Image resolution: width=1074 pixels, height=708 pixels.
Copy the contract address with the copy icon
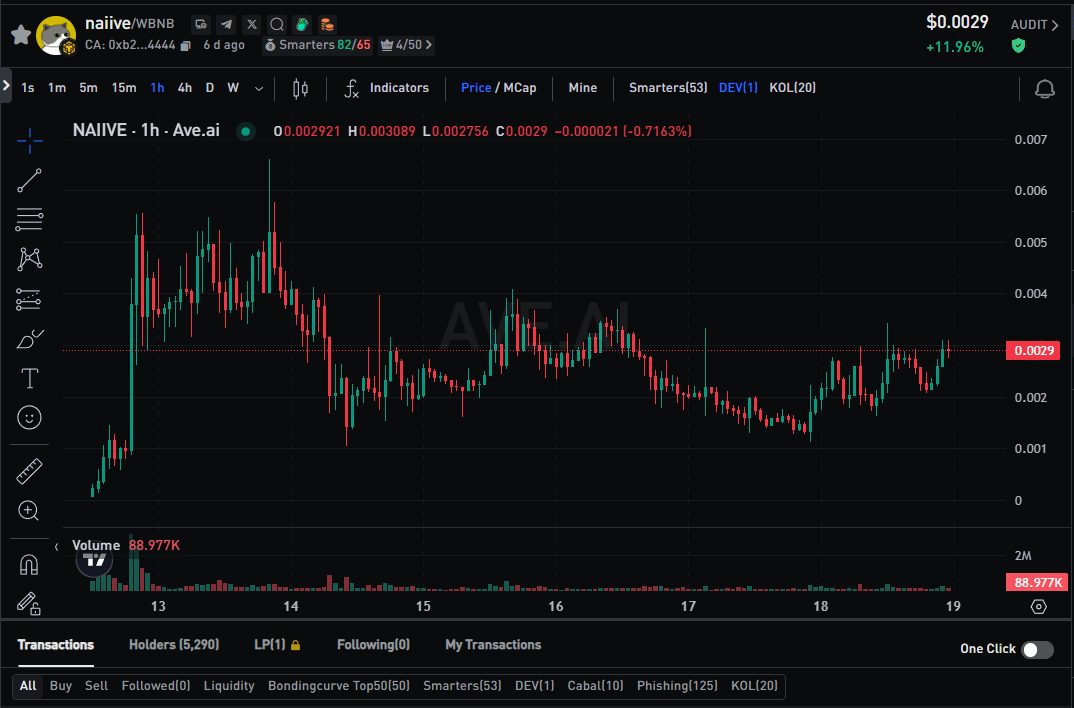tap(185, 45)
